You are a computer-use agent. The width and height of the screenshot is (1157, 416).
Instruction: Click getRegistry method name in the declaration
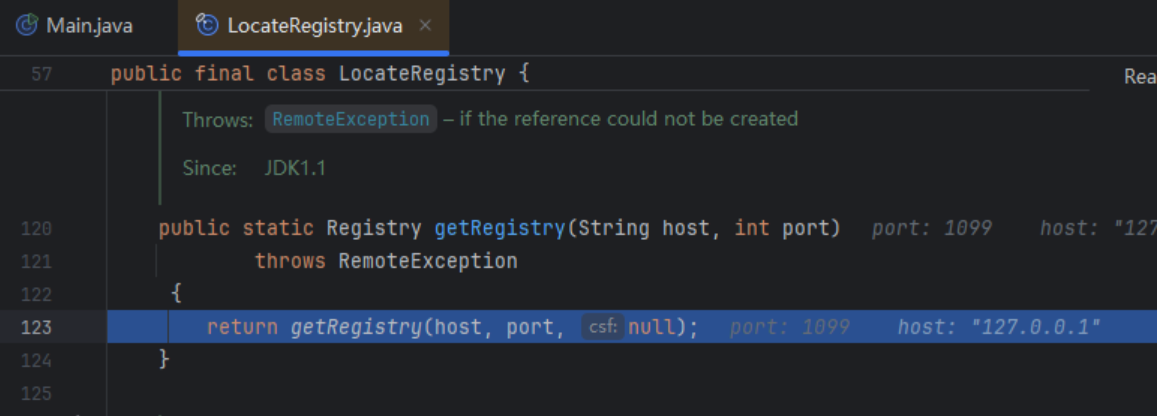pos(499,228)
